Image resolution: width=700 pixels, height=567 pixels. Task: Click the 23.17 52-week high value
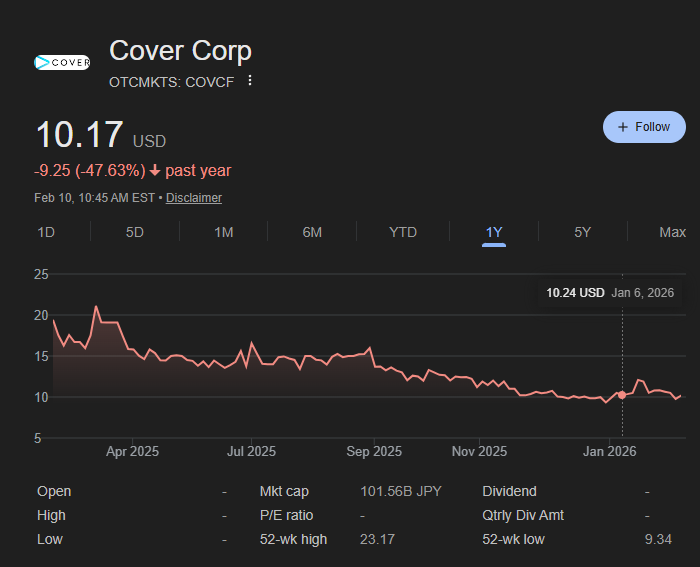pos(377,539)
